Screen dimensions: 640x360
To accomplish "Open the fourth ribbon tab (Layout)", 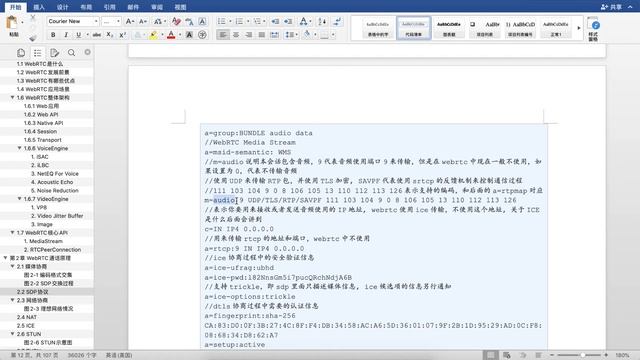I will click(x=86, y=7).
